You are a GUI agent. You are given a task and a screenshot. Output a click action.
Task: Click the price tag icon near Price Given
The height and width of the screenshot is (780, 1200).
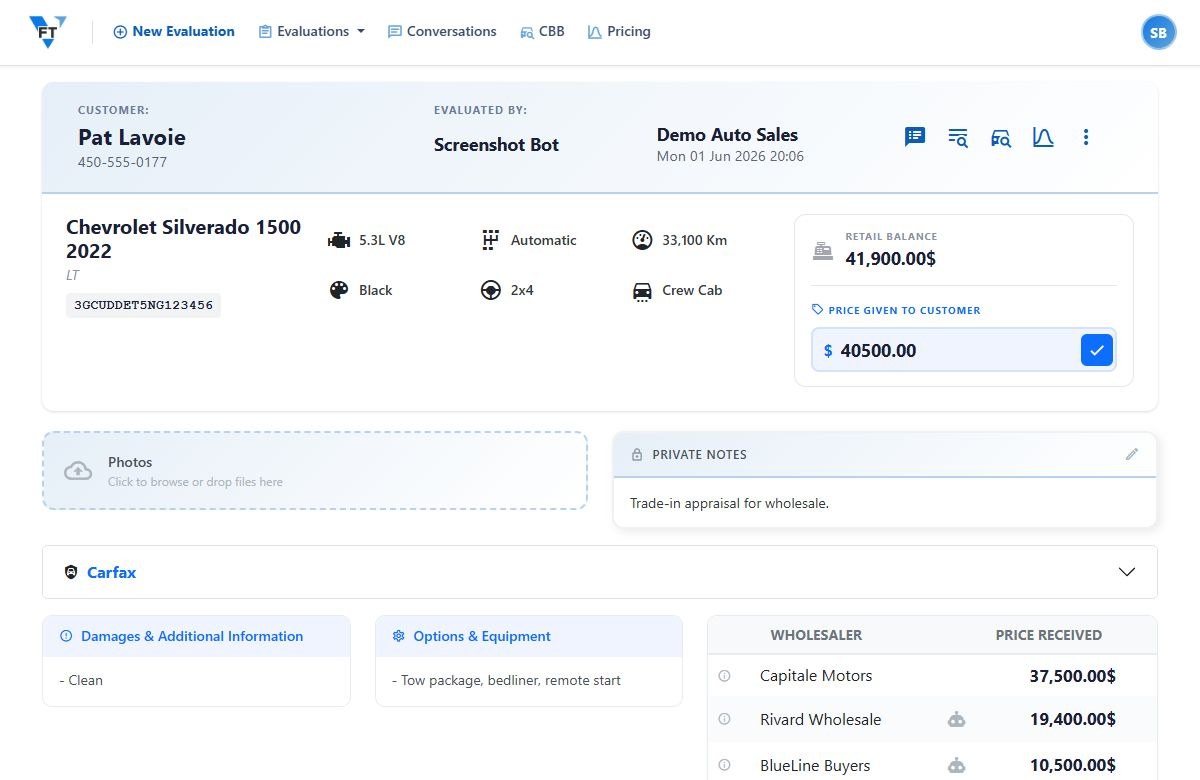coord(818,310)
